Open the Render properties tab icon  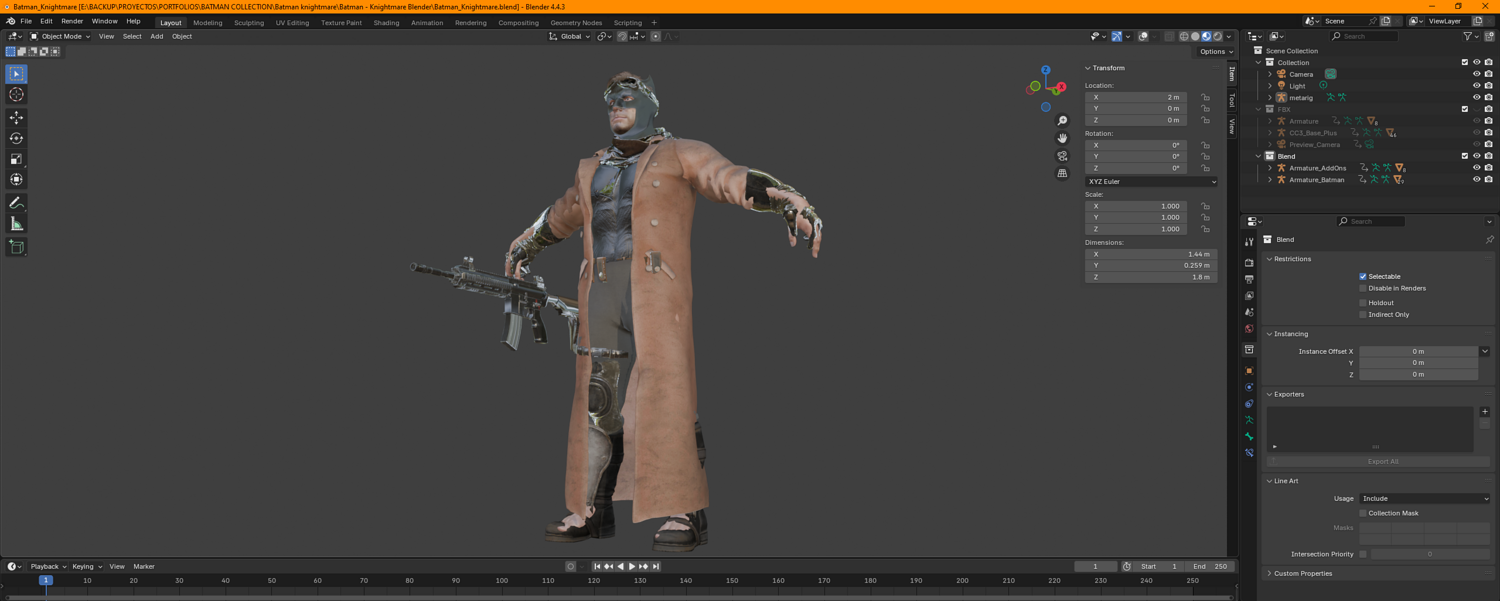coord(1249,263)
